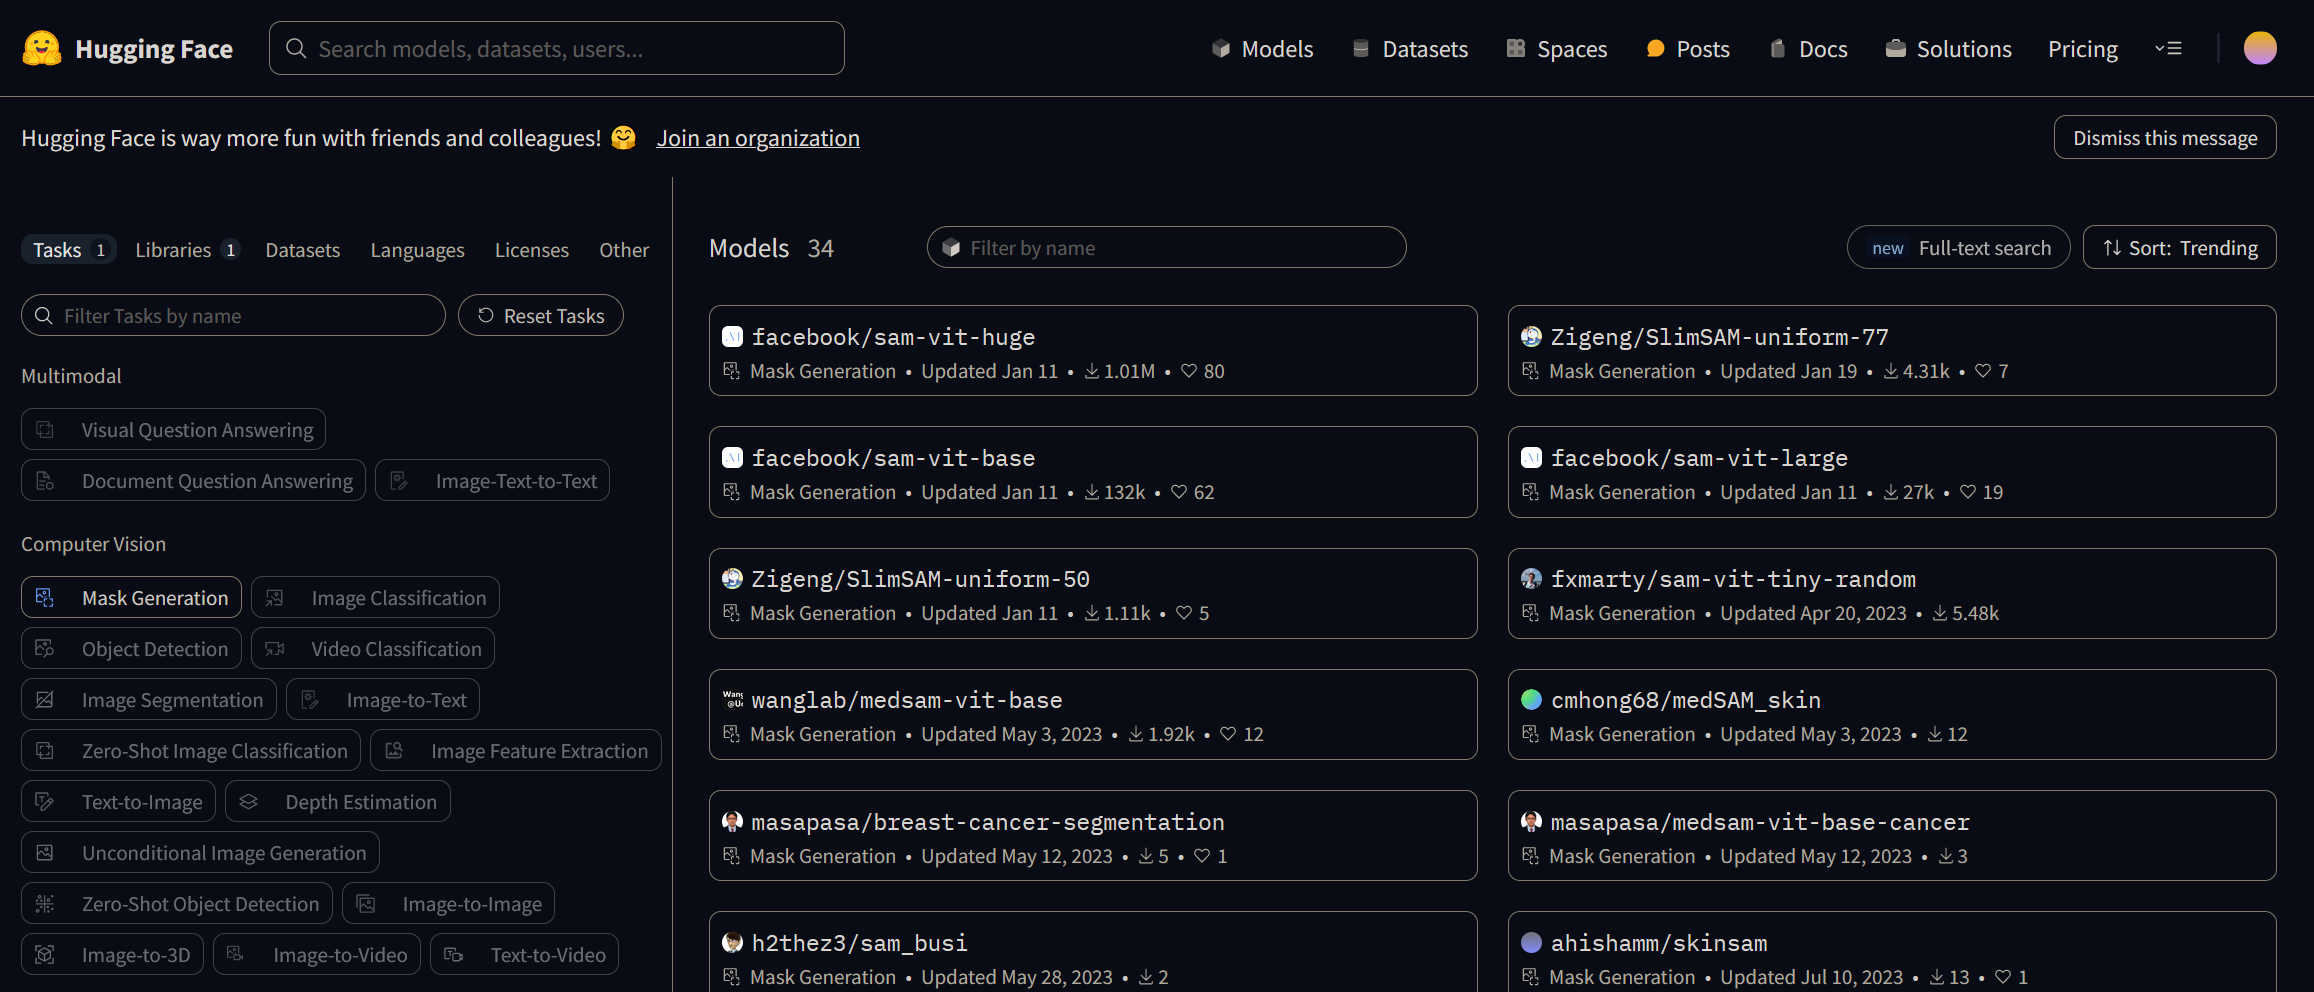Click the masapasa avatar on breast-cancer-segmentation
Screen dimensions: 2314x992
pos(733,822)
